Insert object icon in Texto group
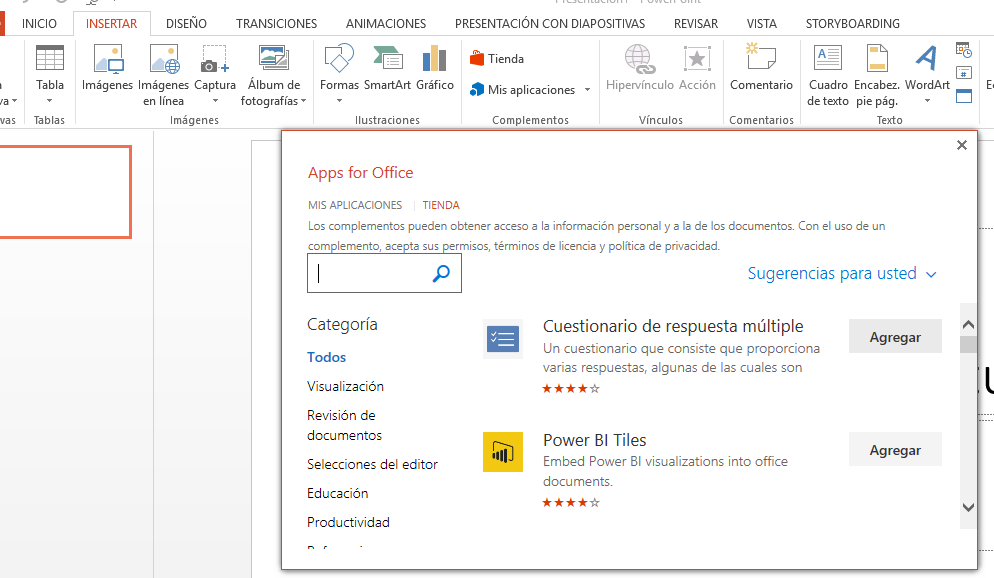Image resolution: width=994 pixels, height=578 pixels. (964, 96)
